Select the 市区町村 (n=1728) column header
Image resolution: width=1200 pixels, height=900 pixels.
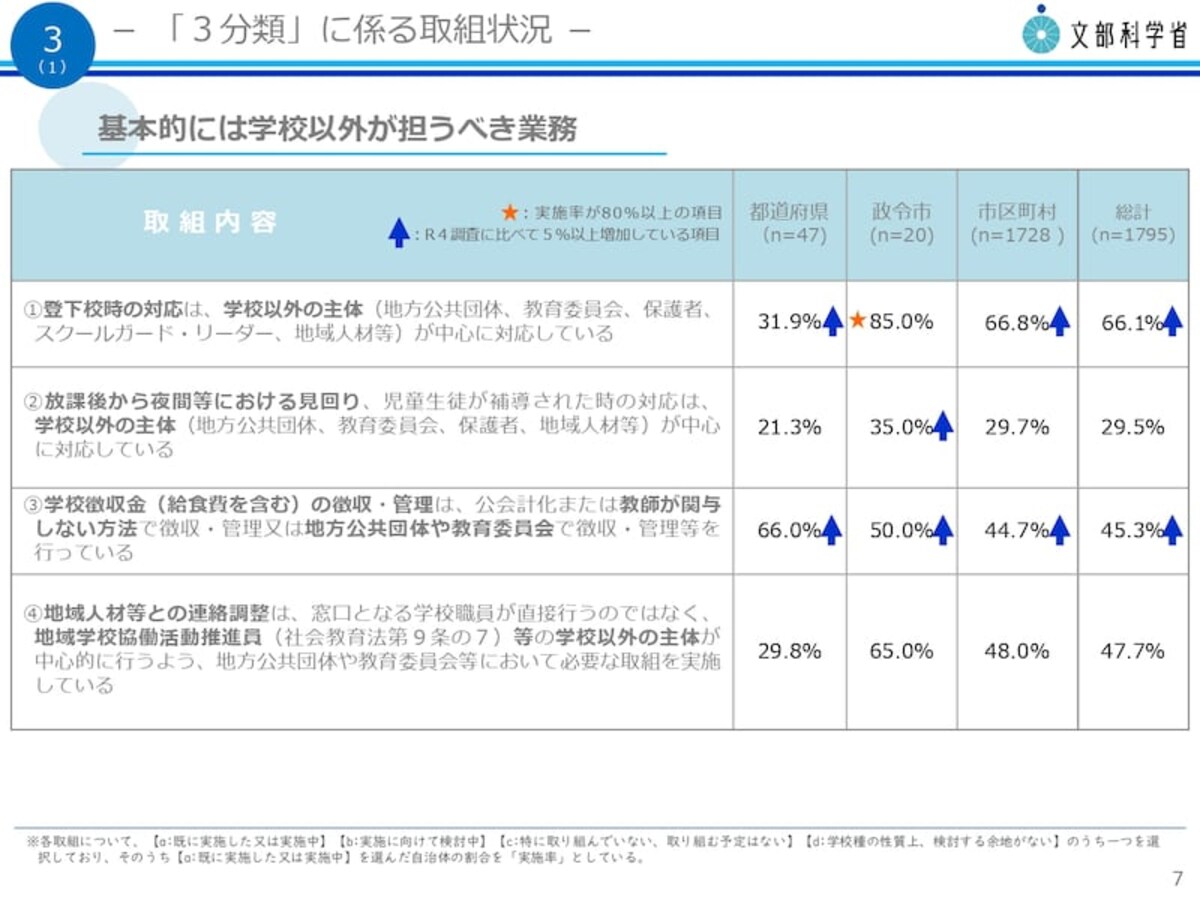pyautogui.click(x=1018, y=224)
